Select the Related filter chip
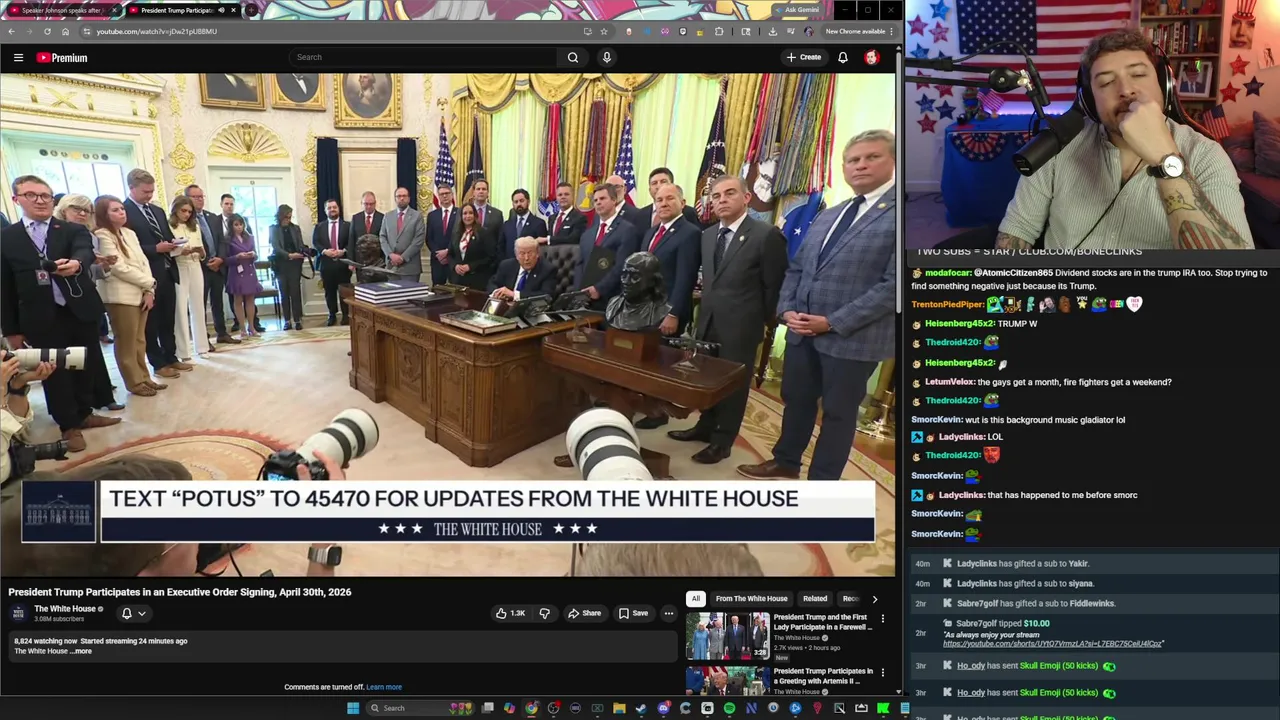The height and width of the screenshot is (720, 1280). (x=815, y=598)
